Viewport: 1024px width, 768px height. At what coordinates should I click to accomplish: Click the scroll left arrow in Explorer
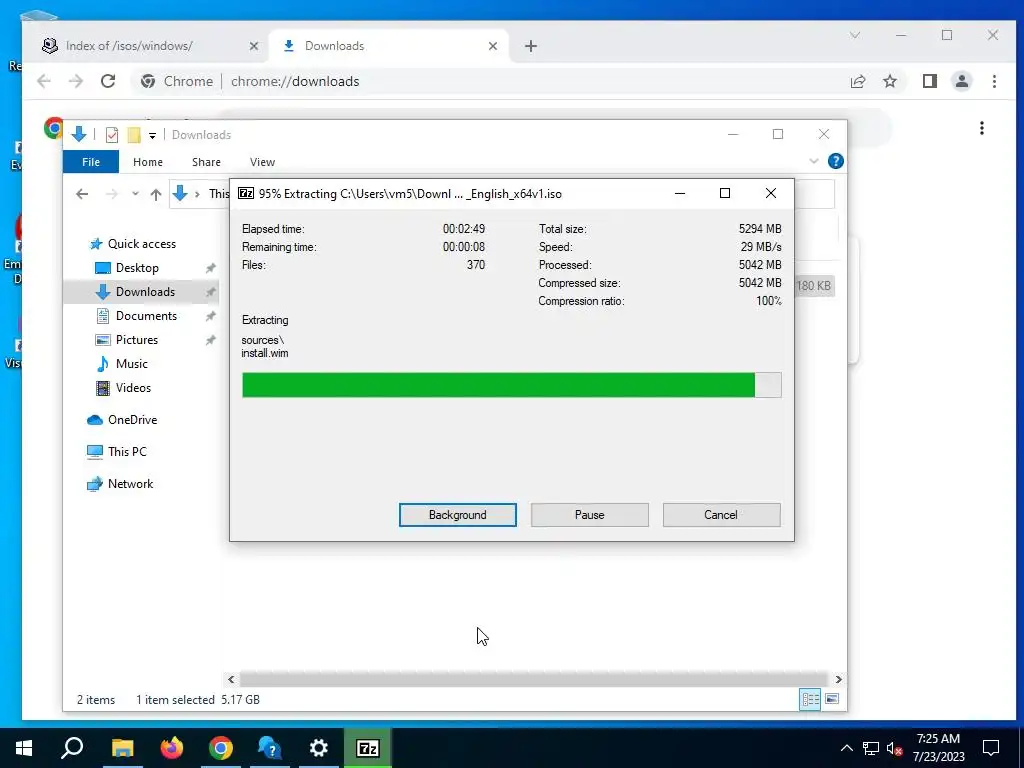click(231, 679)
